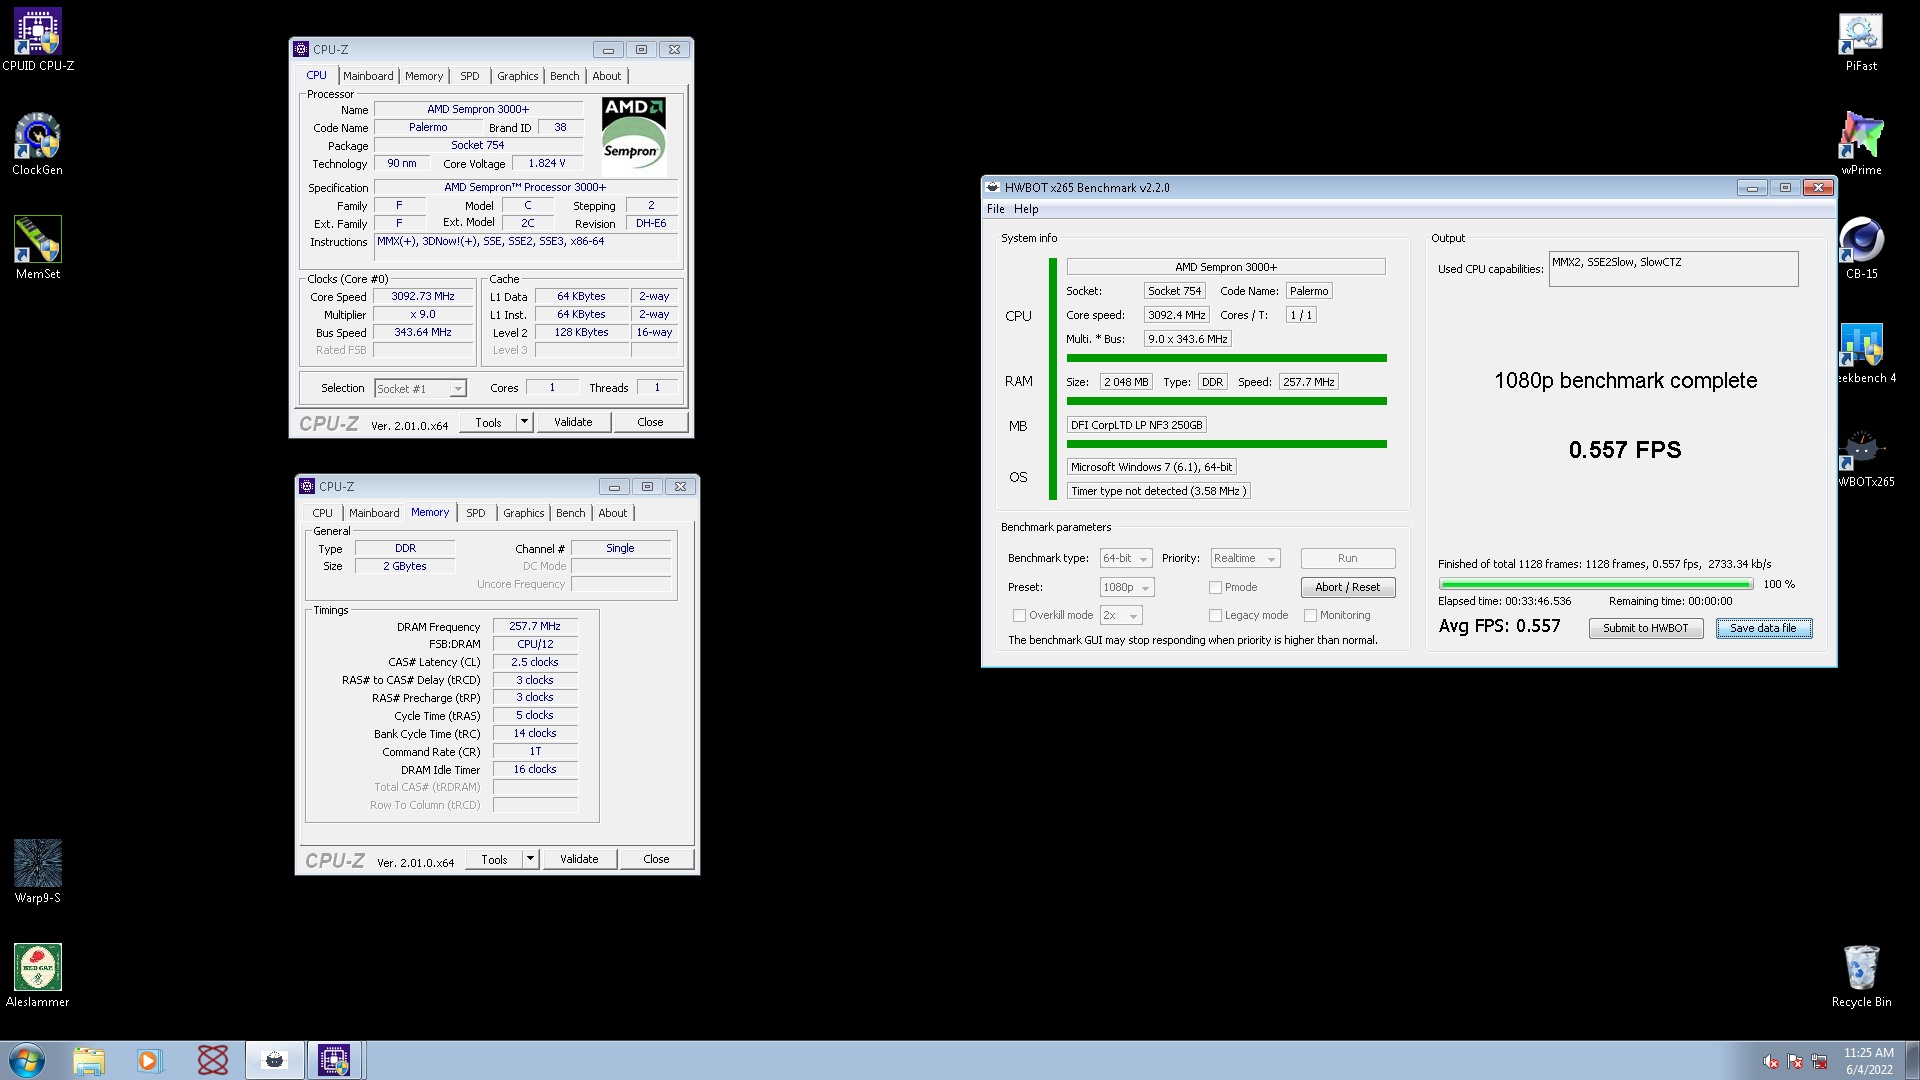Enable the Legacy mode checkbox
The image size is (1920, 1080).
(1215, 615)
